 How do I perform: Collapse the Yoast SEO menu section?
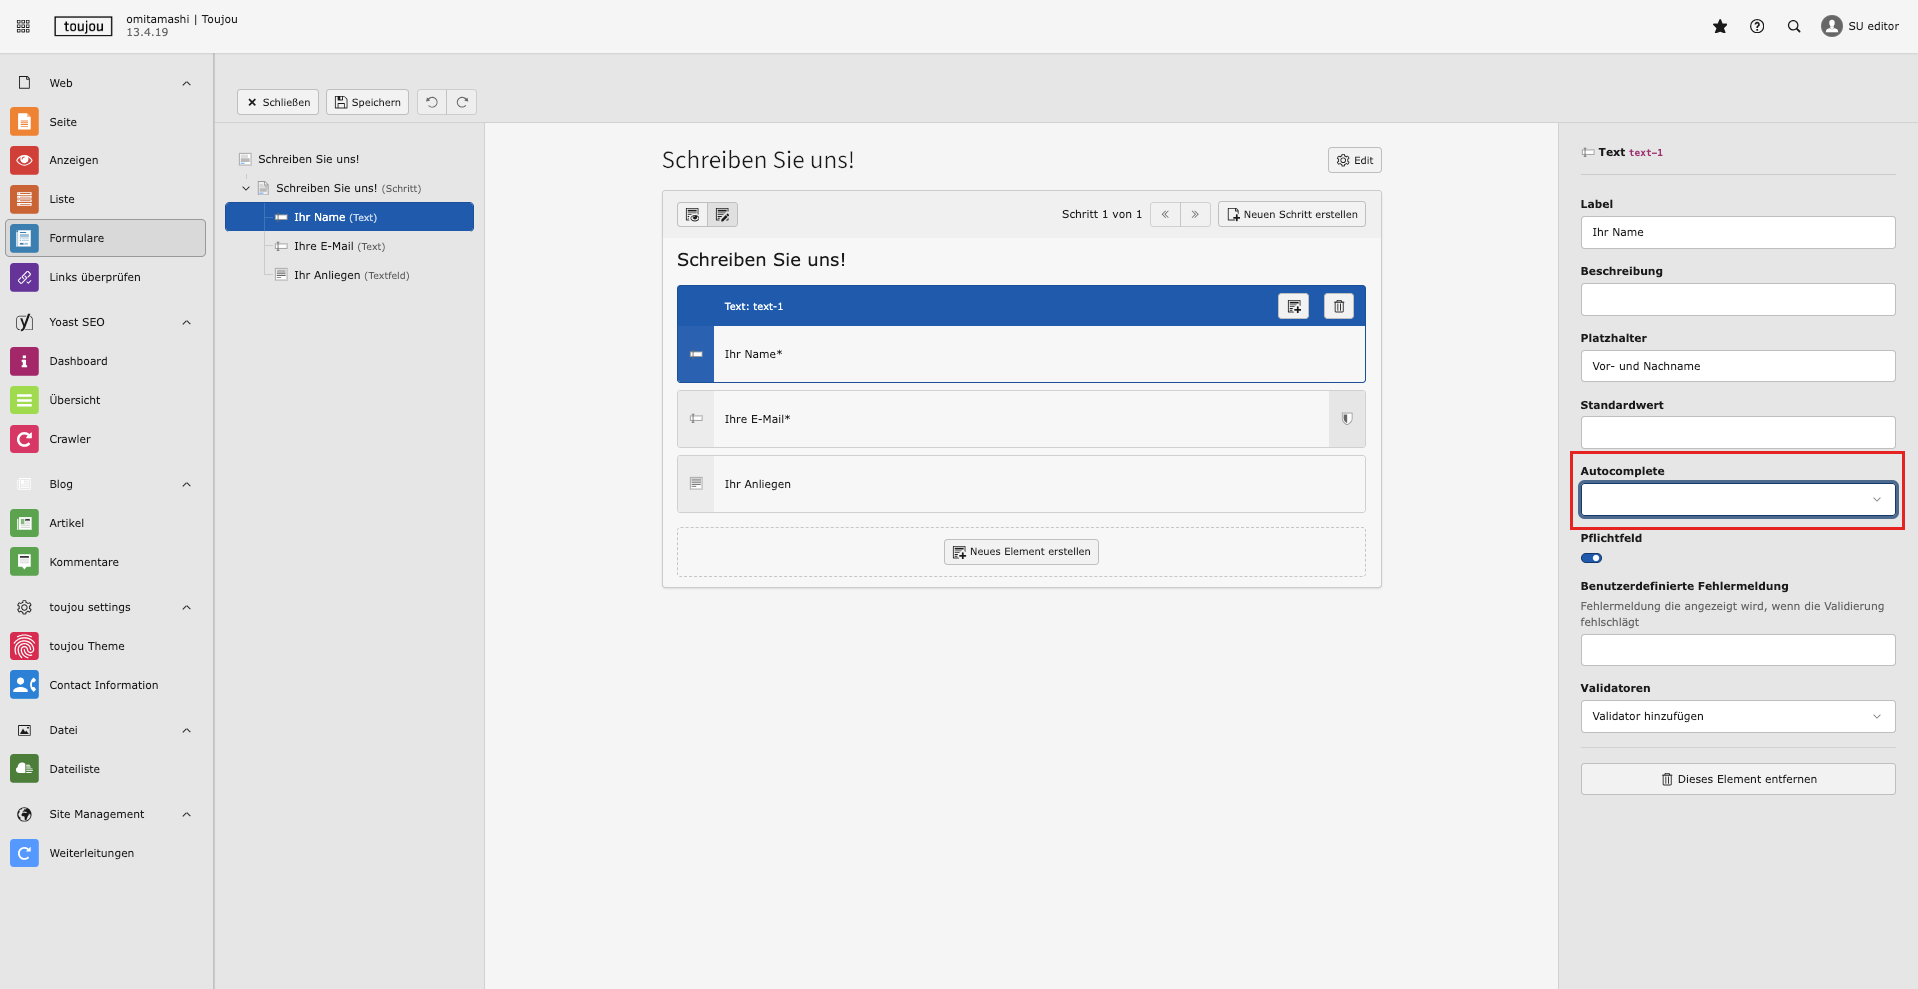186,323
